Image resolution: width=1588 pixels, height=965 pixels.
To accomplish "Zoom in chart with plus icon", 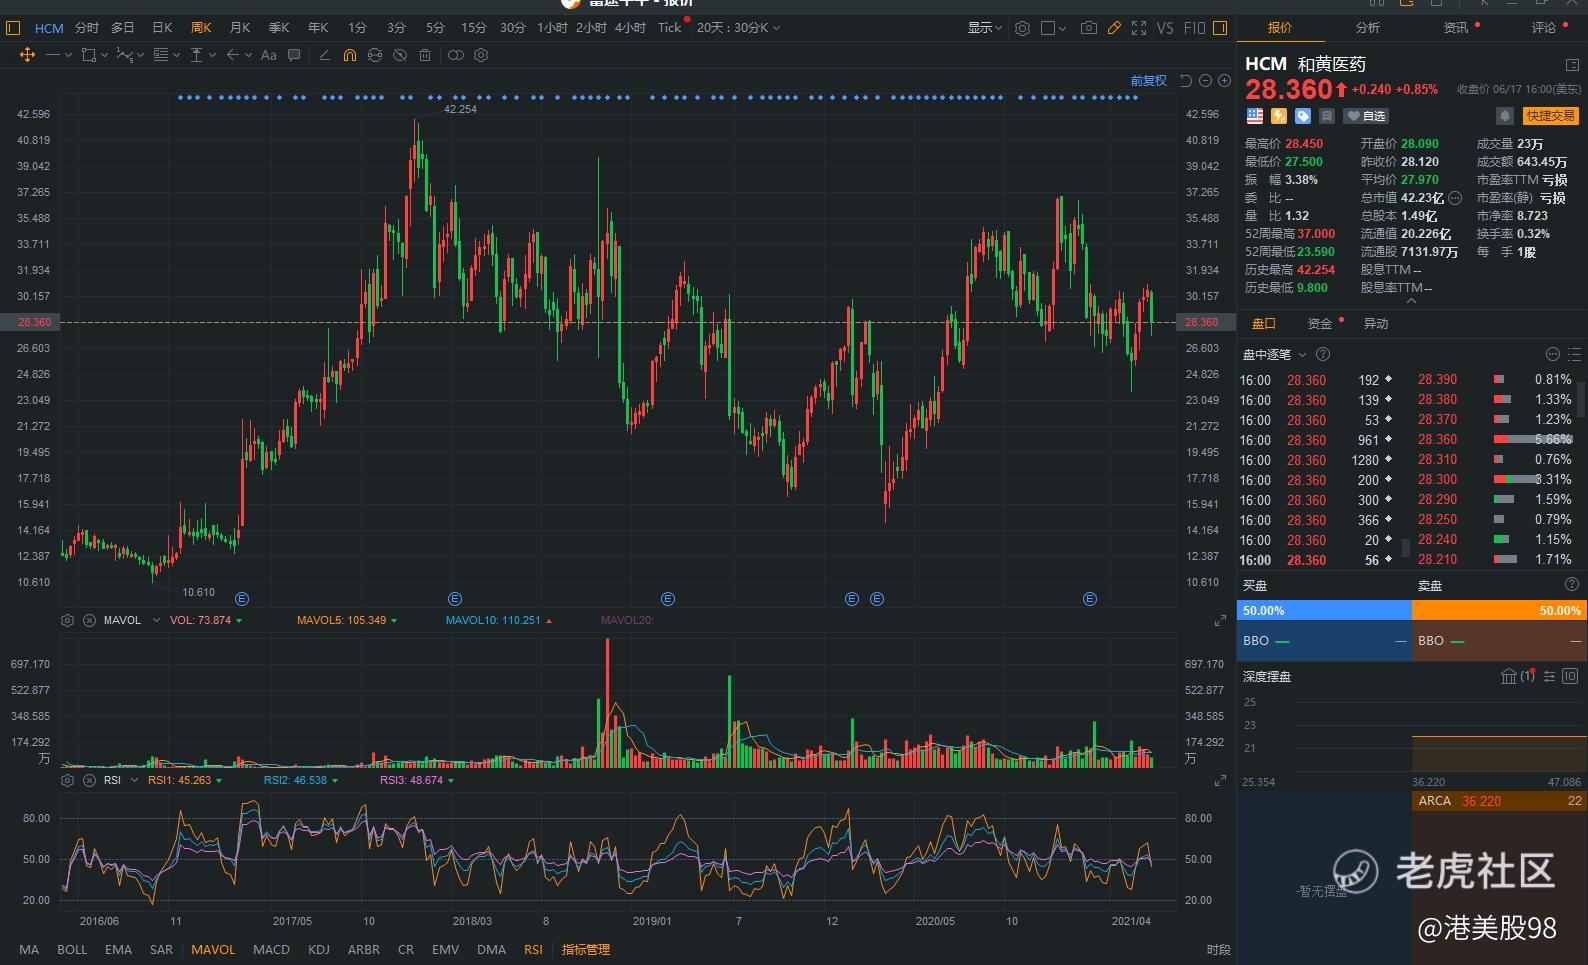I will tap(1224, 80).
